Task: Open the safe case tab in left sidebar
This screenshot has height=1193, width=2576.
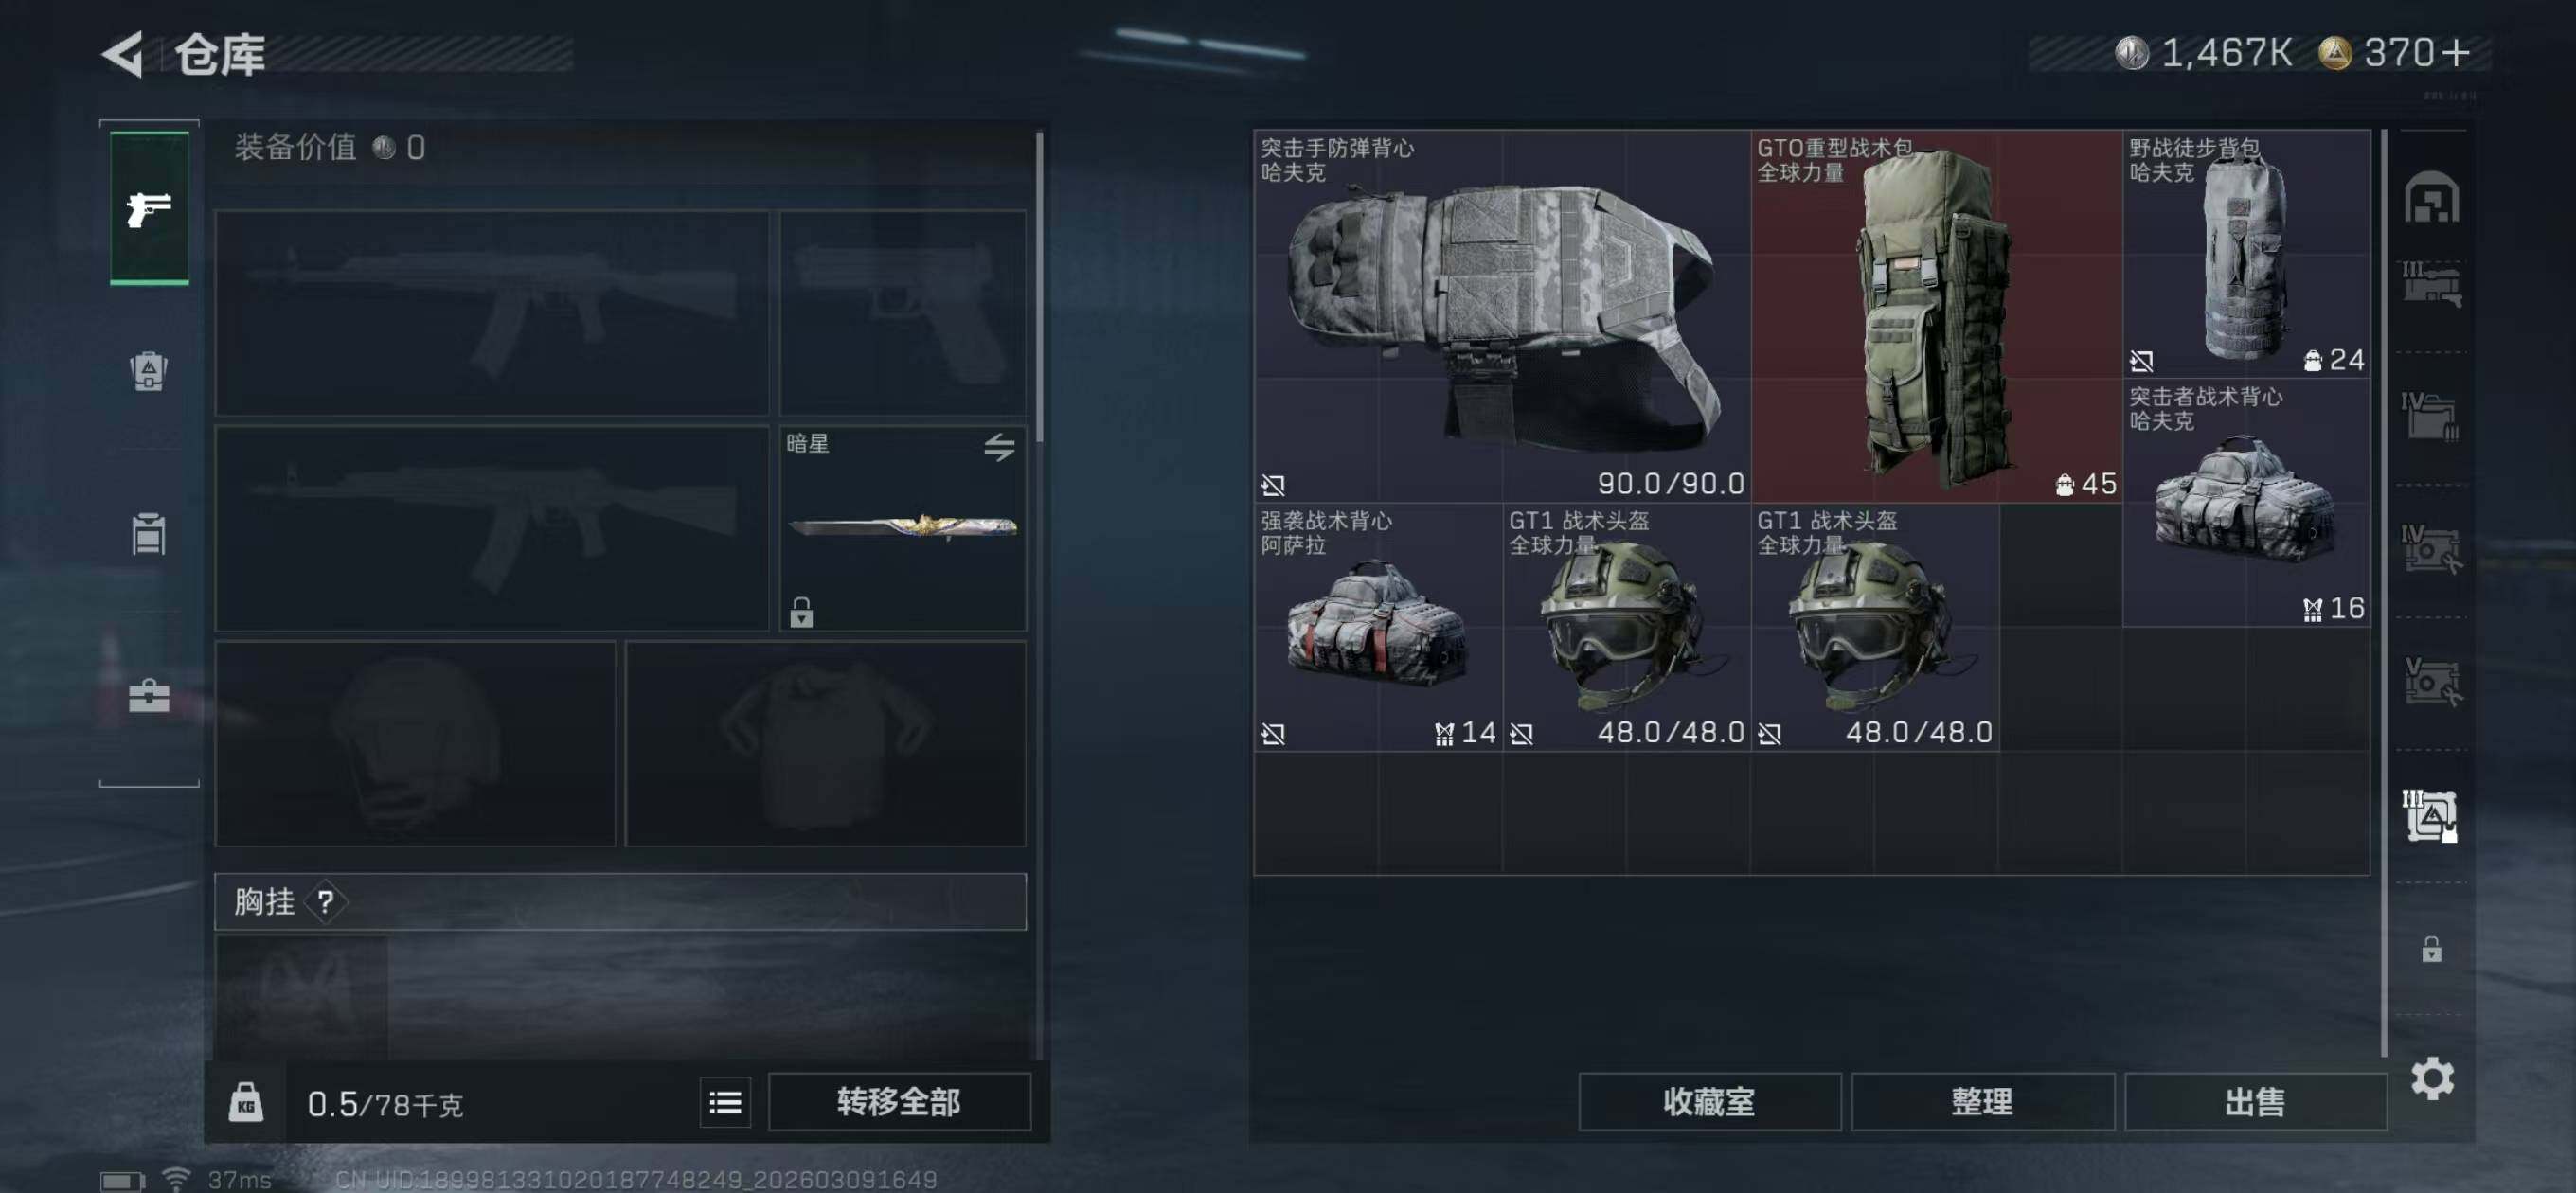Action: point(149,695)
